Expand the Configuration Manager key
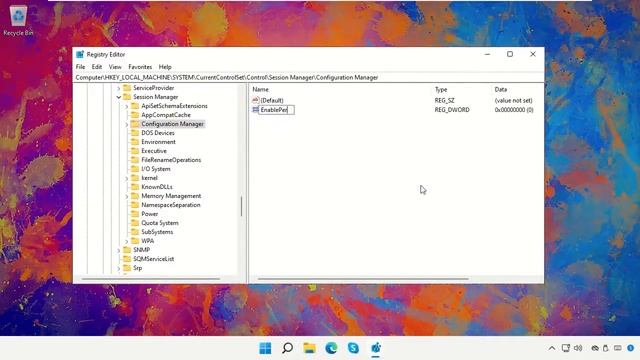 (x=127, y=124)
